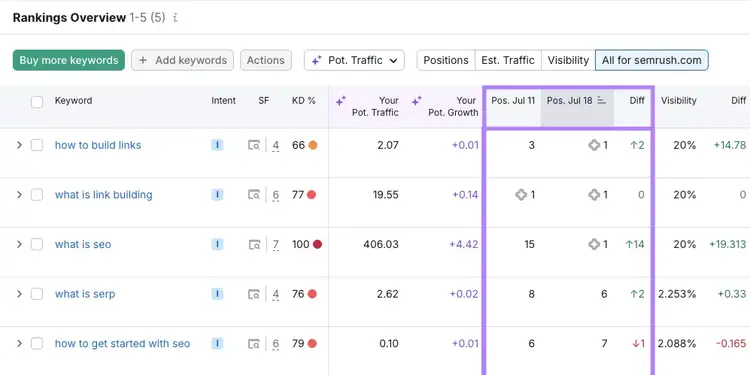The height and width of the screenshot is (375, 750).
Task: Sort by the Keyword column header
Action: click(74, 100)
